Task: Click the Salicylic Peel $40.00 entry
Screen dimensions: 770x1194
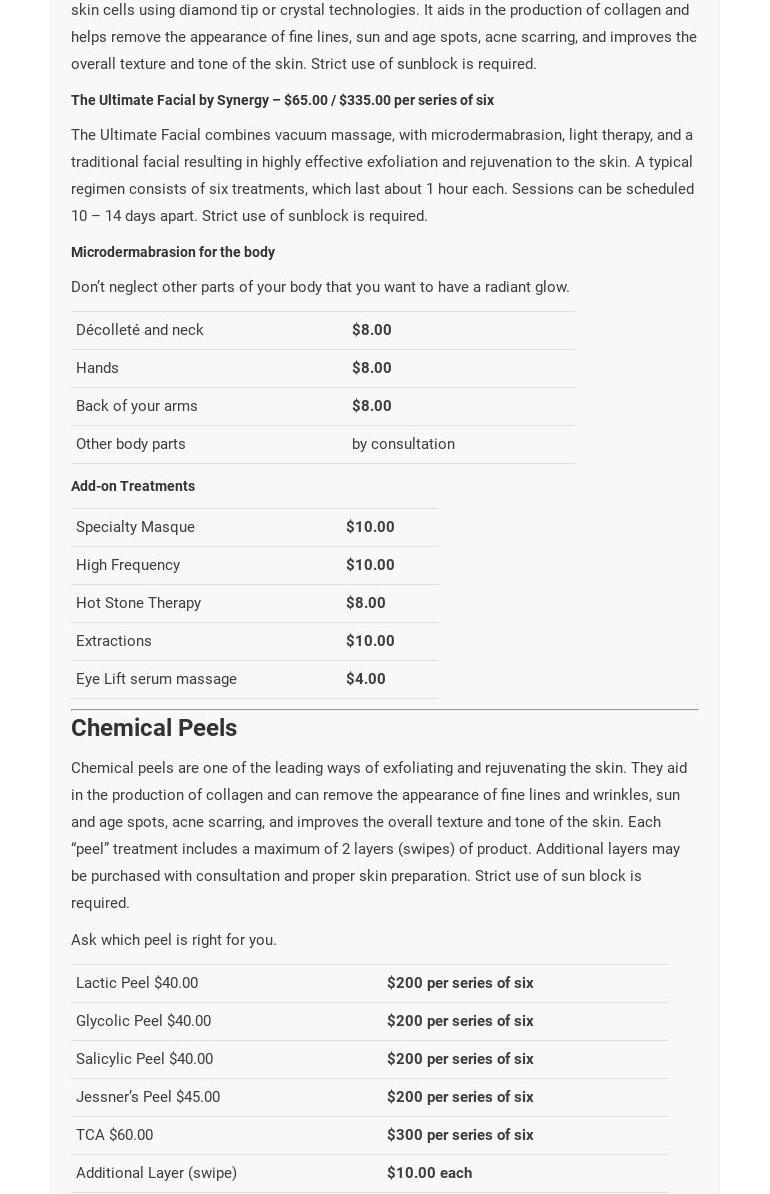Action: tap(144, 1059)
